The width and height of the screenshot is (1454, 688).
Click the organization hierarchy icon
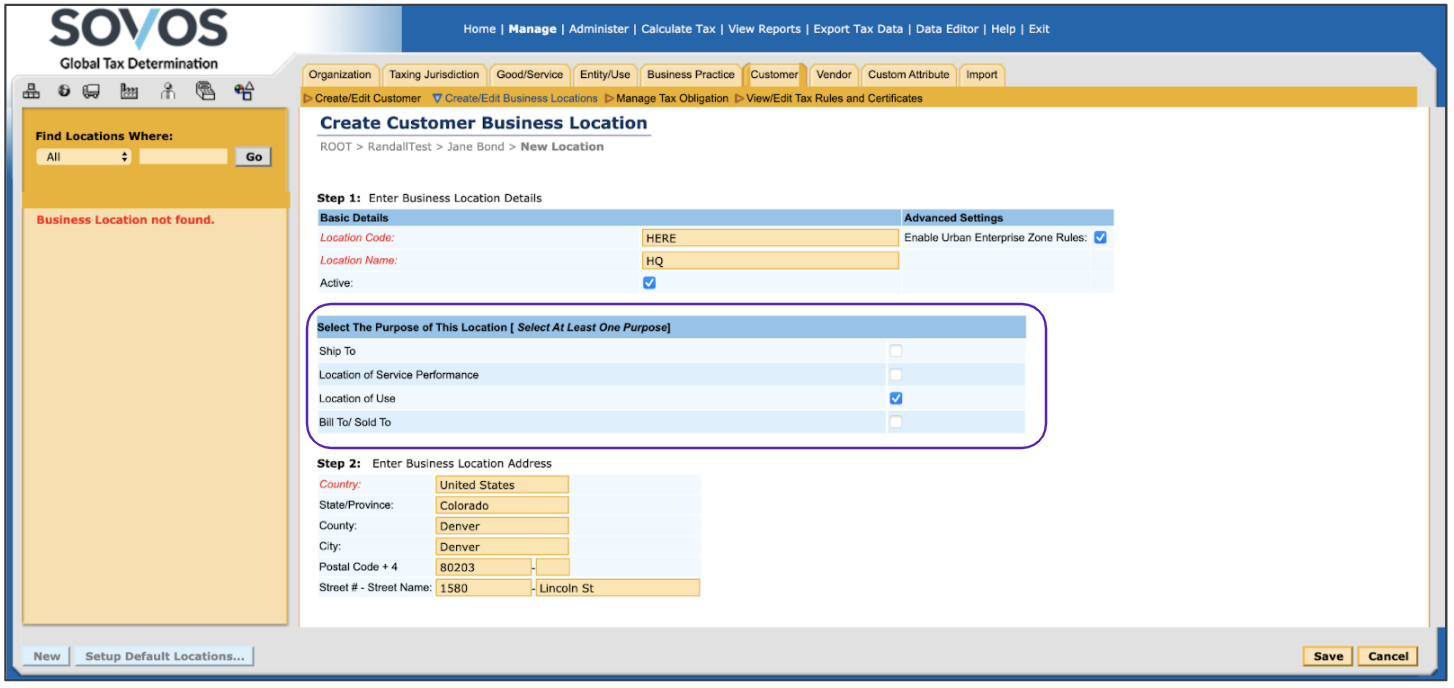(31, 92)
